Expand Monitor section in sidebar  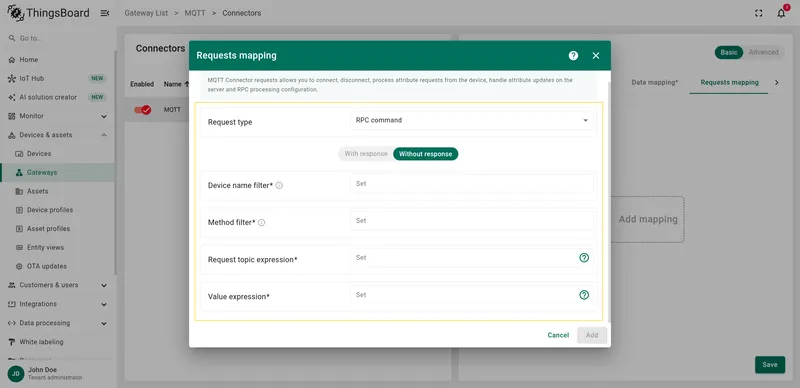point(57,116)
